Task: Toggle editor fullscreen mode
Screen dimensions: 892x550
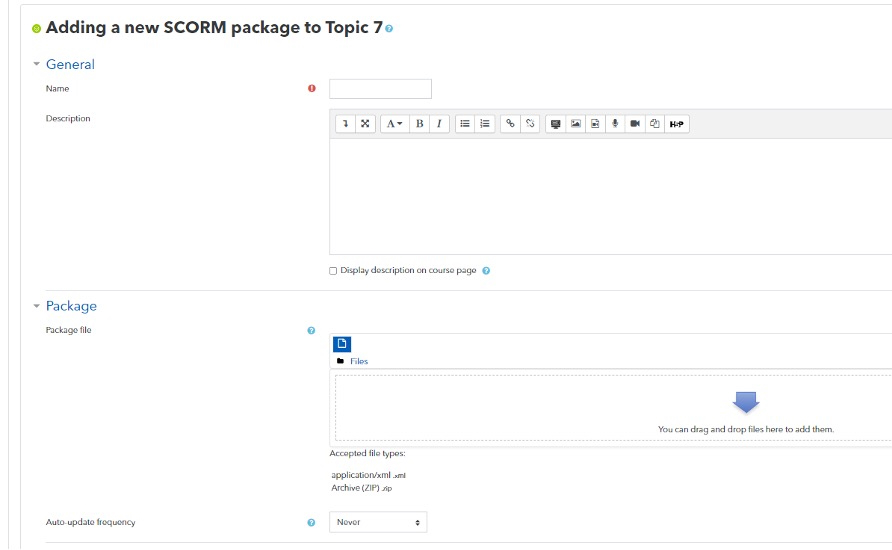Action: coord(365,124)
